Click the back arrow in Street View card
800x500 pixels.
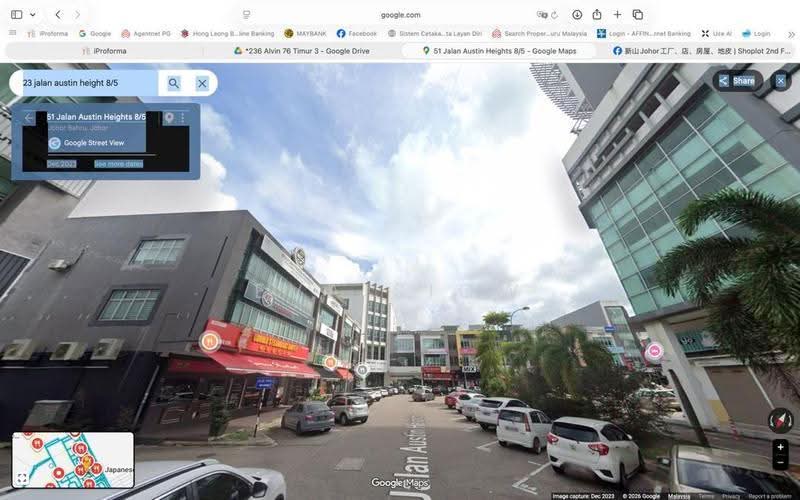point(29,118)
